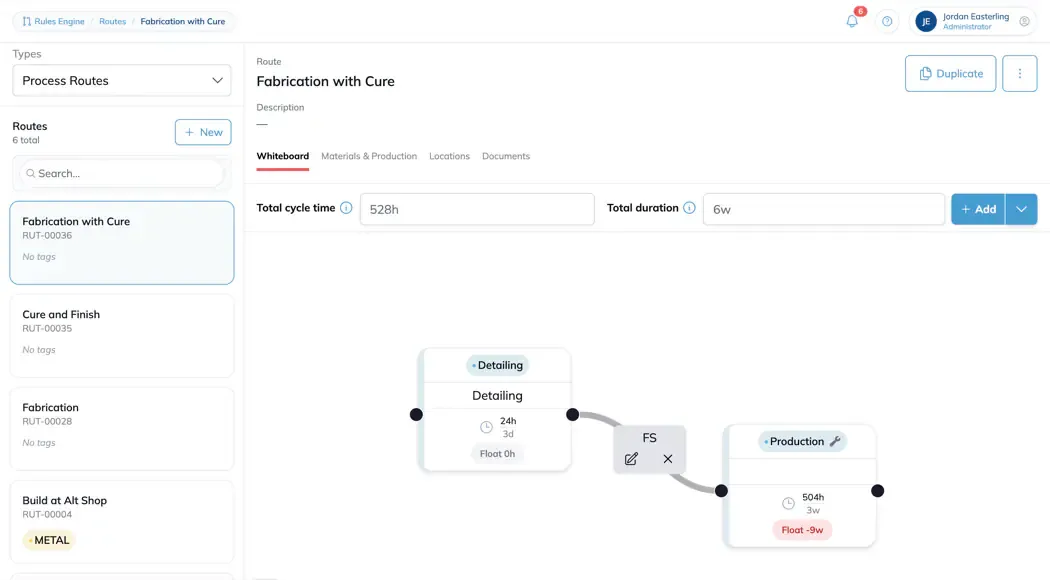Viewport: 1050px width, 580px height.
Task: Open the notifications bell
Action: (x=852, y=21)
